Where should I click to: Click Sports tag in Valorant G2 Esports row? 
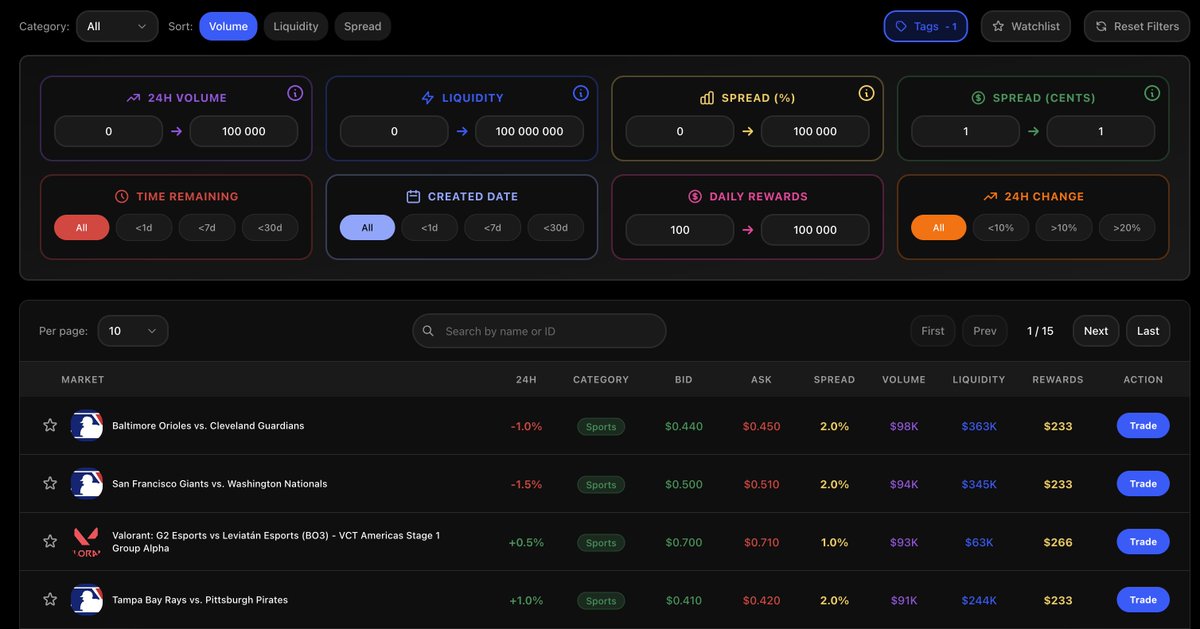[x=601, y=543]
